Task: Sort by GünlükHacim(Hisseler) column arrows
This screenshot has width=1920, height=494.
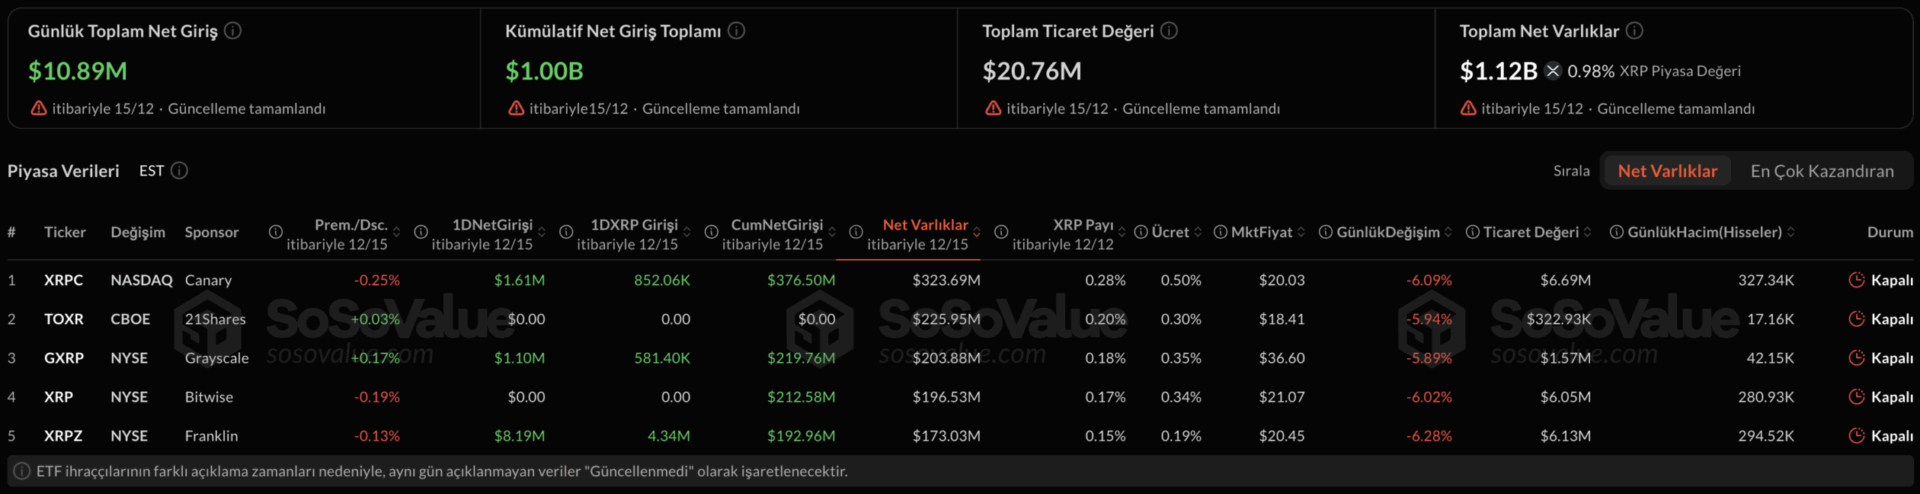Action: pos(1791,232)
